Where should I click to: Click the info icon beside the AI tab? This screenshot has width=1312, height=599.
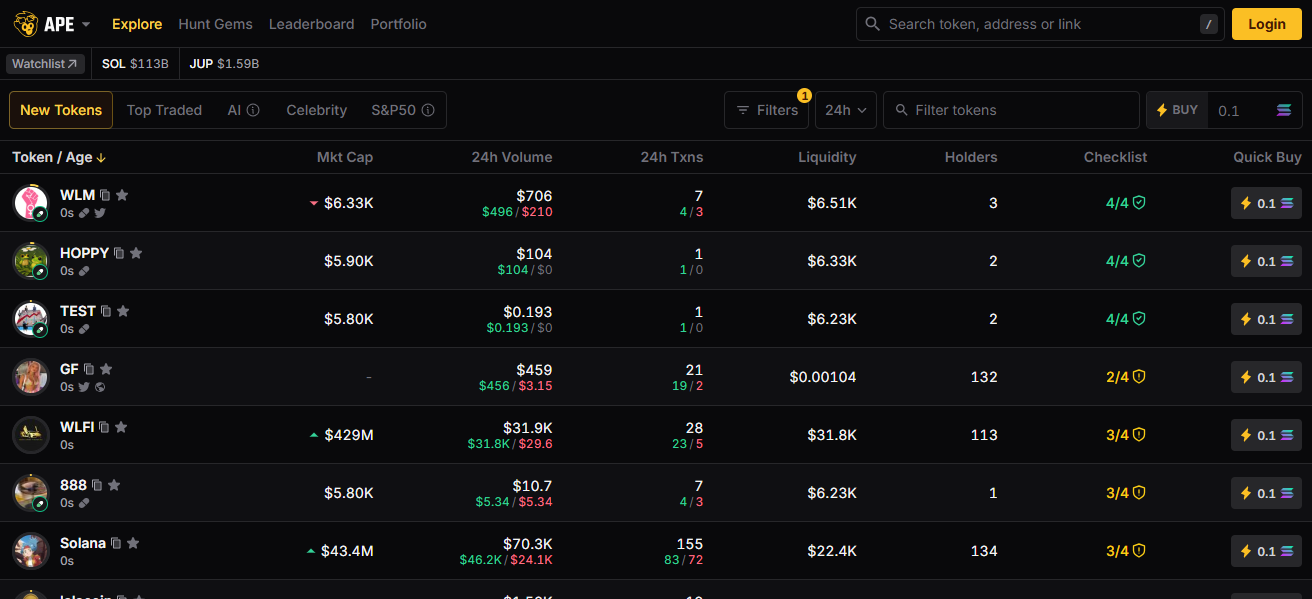coord(253,110)
